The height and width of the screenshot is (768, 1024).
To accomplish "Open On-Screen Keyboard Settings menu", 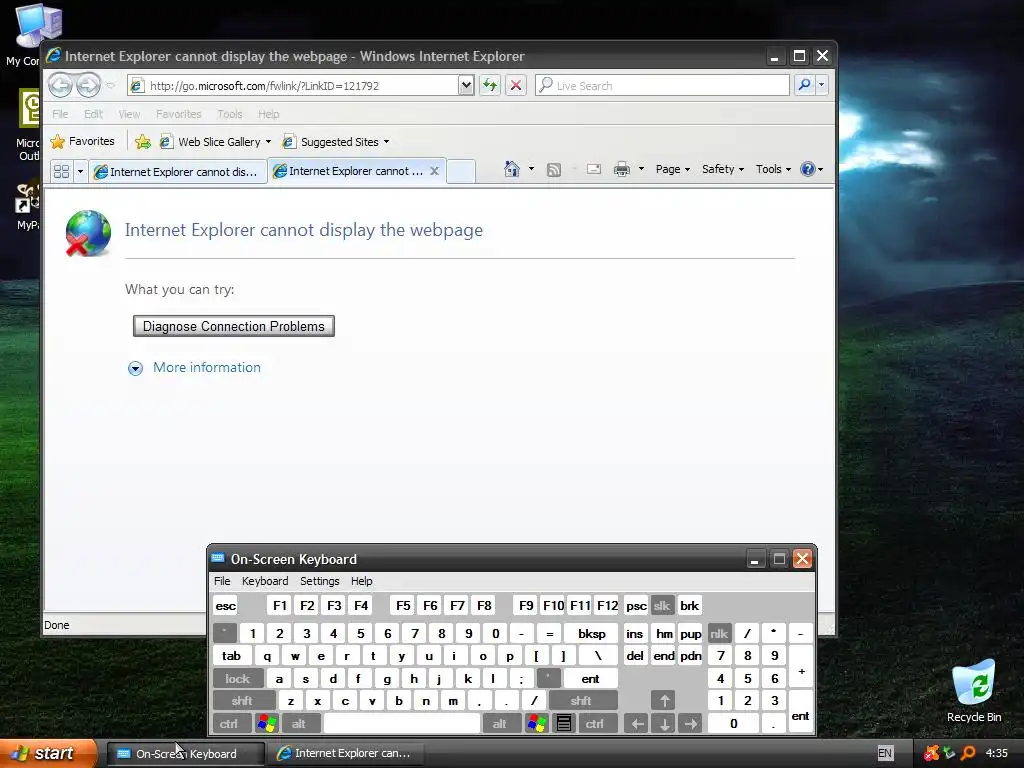I will [319, 581].
